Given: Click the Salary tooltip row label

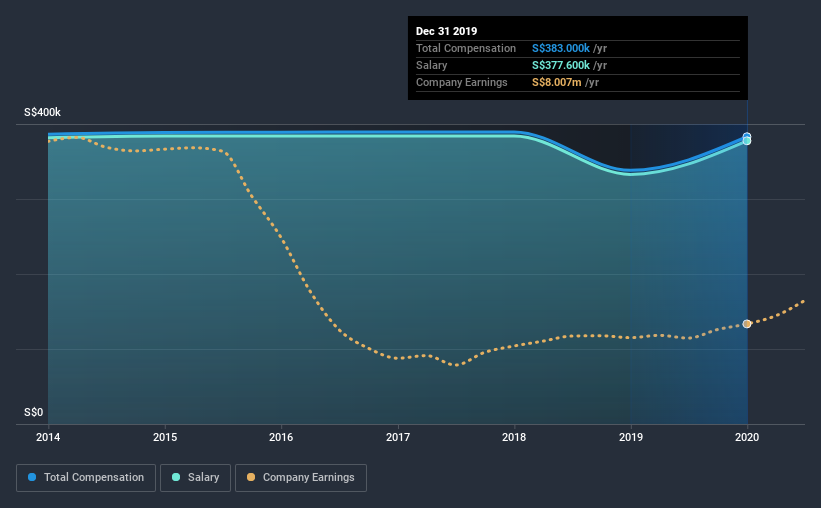Looking at the screenshot, I should coord(431,65).
